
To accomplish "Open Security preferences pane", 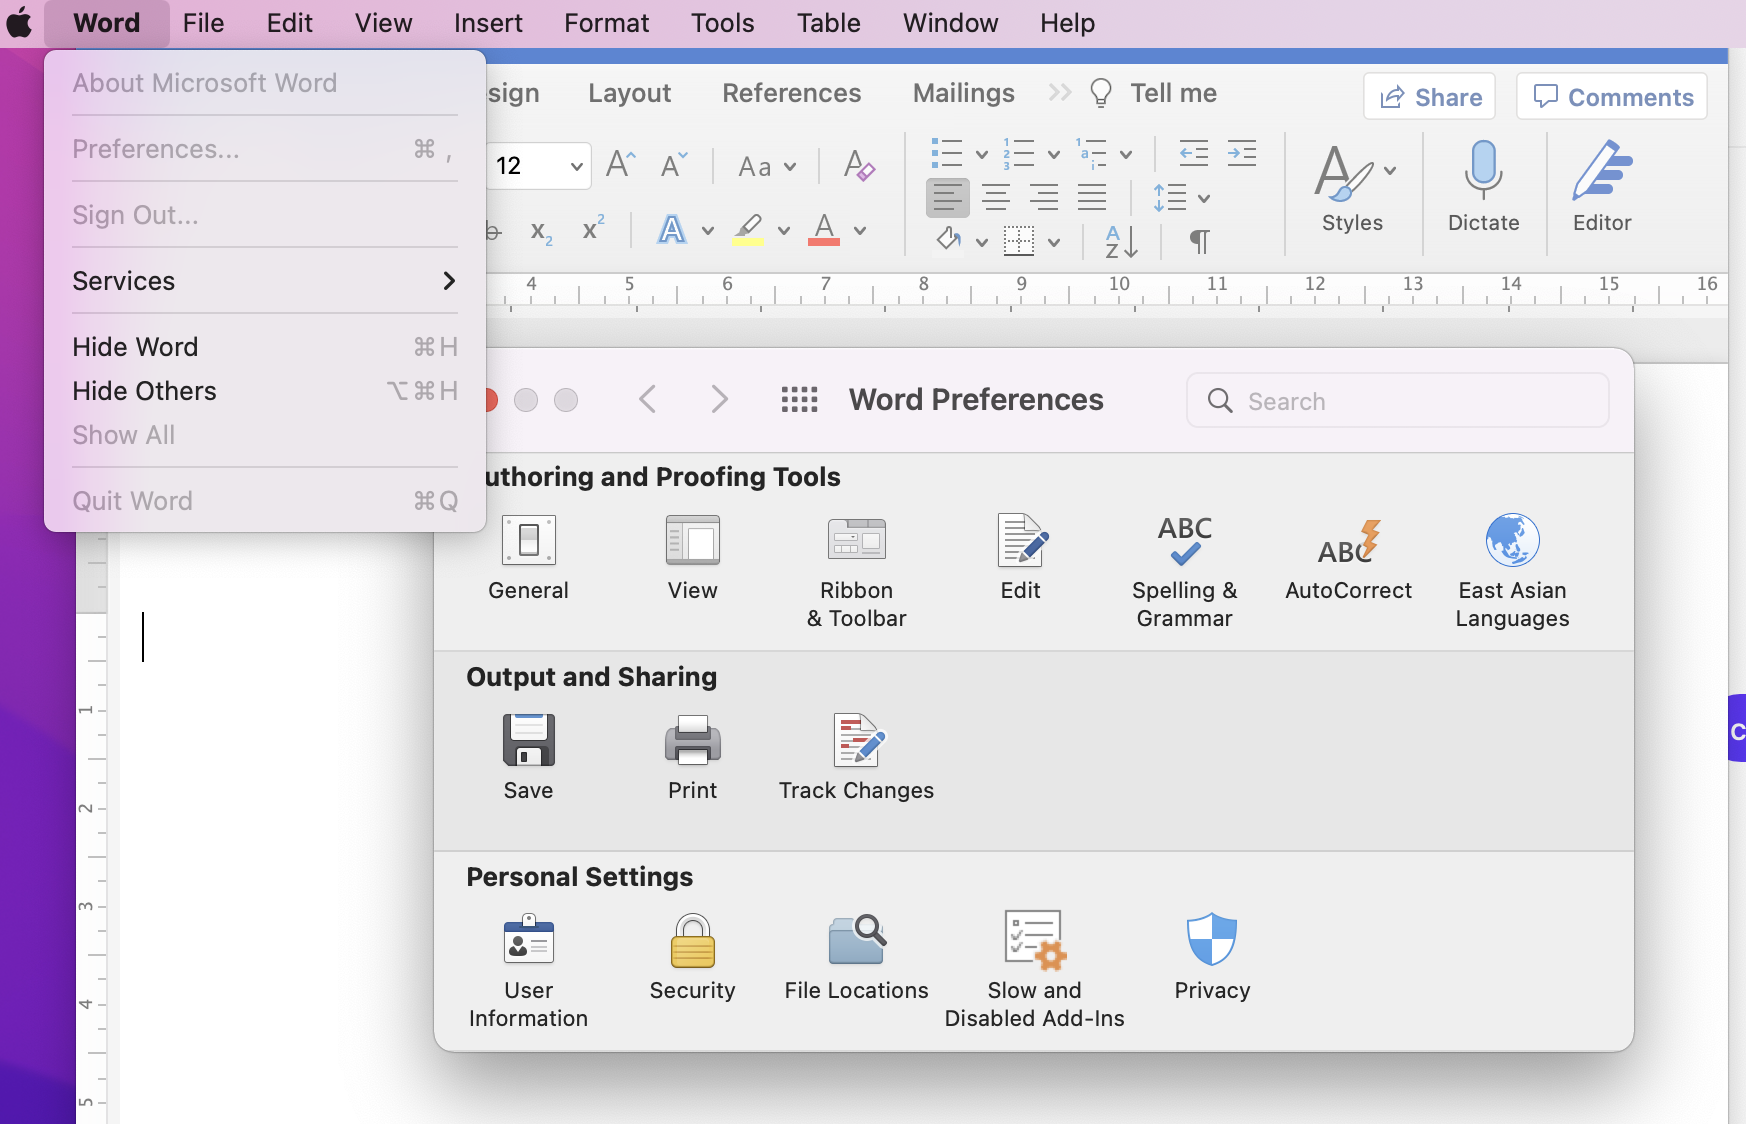I will tap(693, 959).
